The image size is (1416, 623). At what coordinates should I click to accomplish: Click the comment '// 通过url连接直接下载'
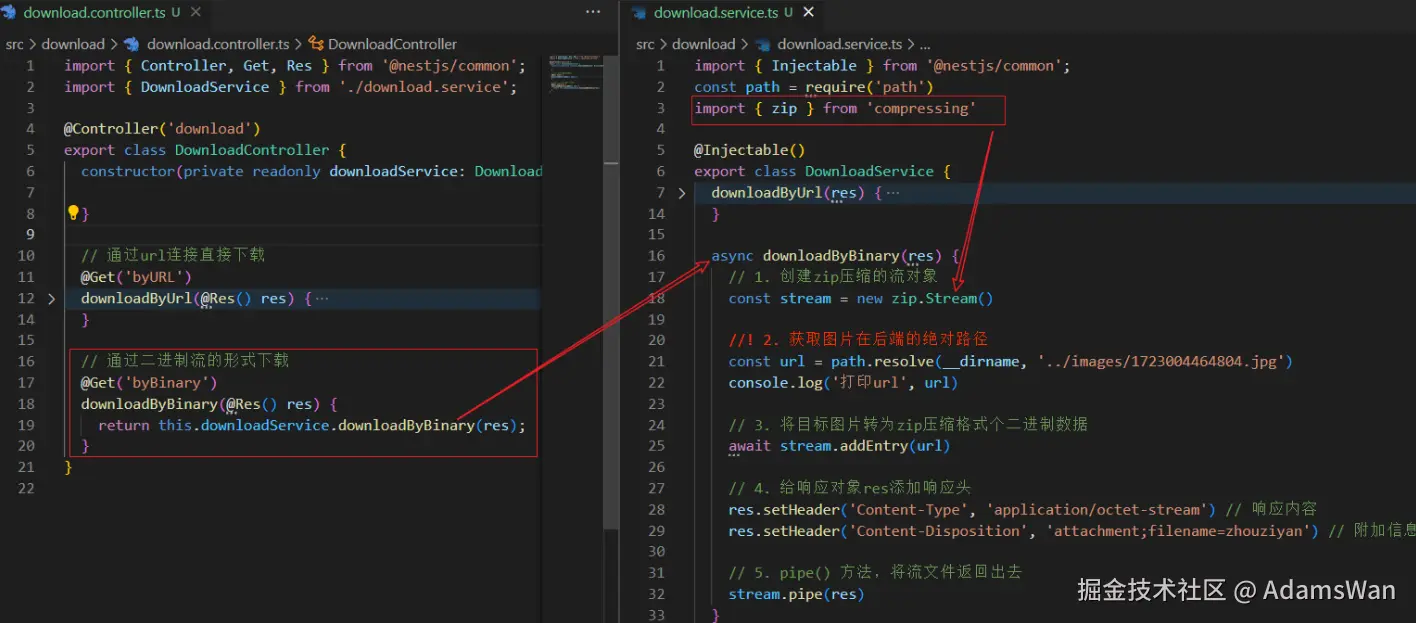[x=173, y=255]
